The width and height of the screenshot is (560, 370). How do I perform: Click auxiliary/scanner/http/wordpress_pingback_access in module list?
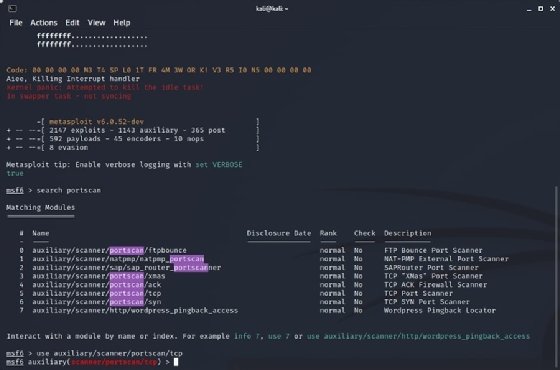pos(135,310)
